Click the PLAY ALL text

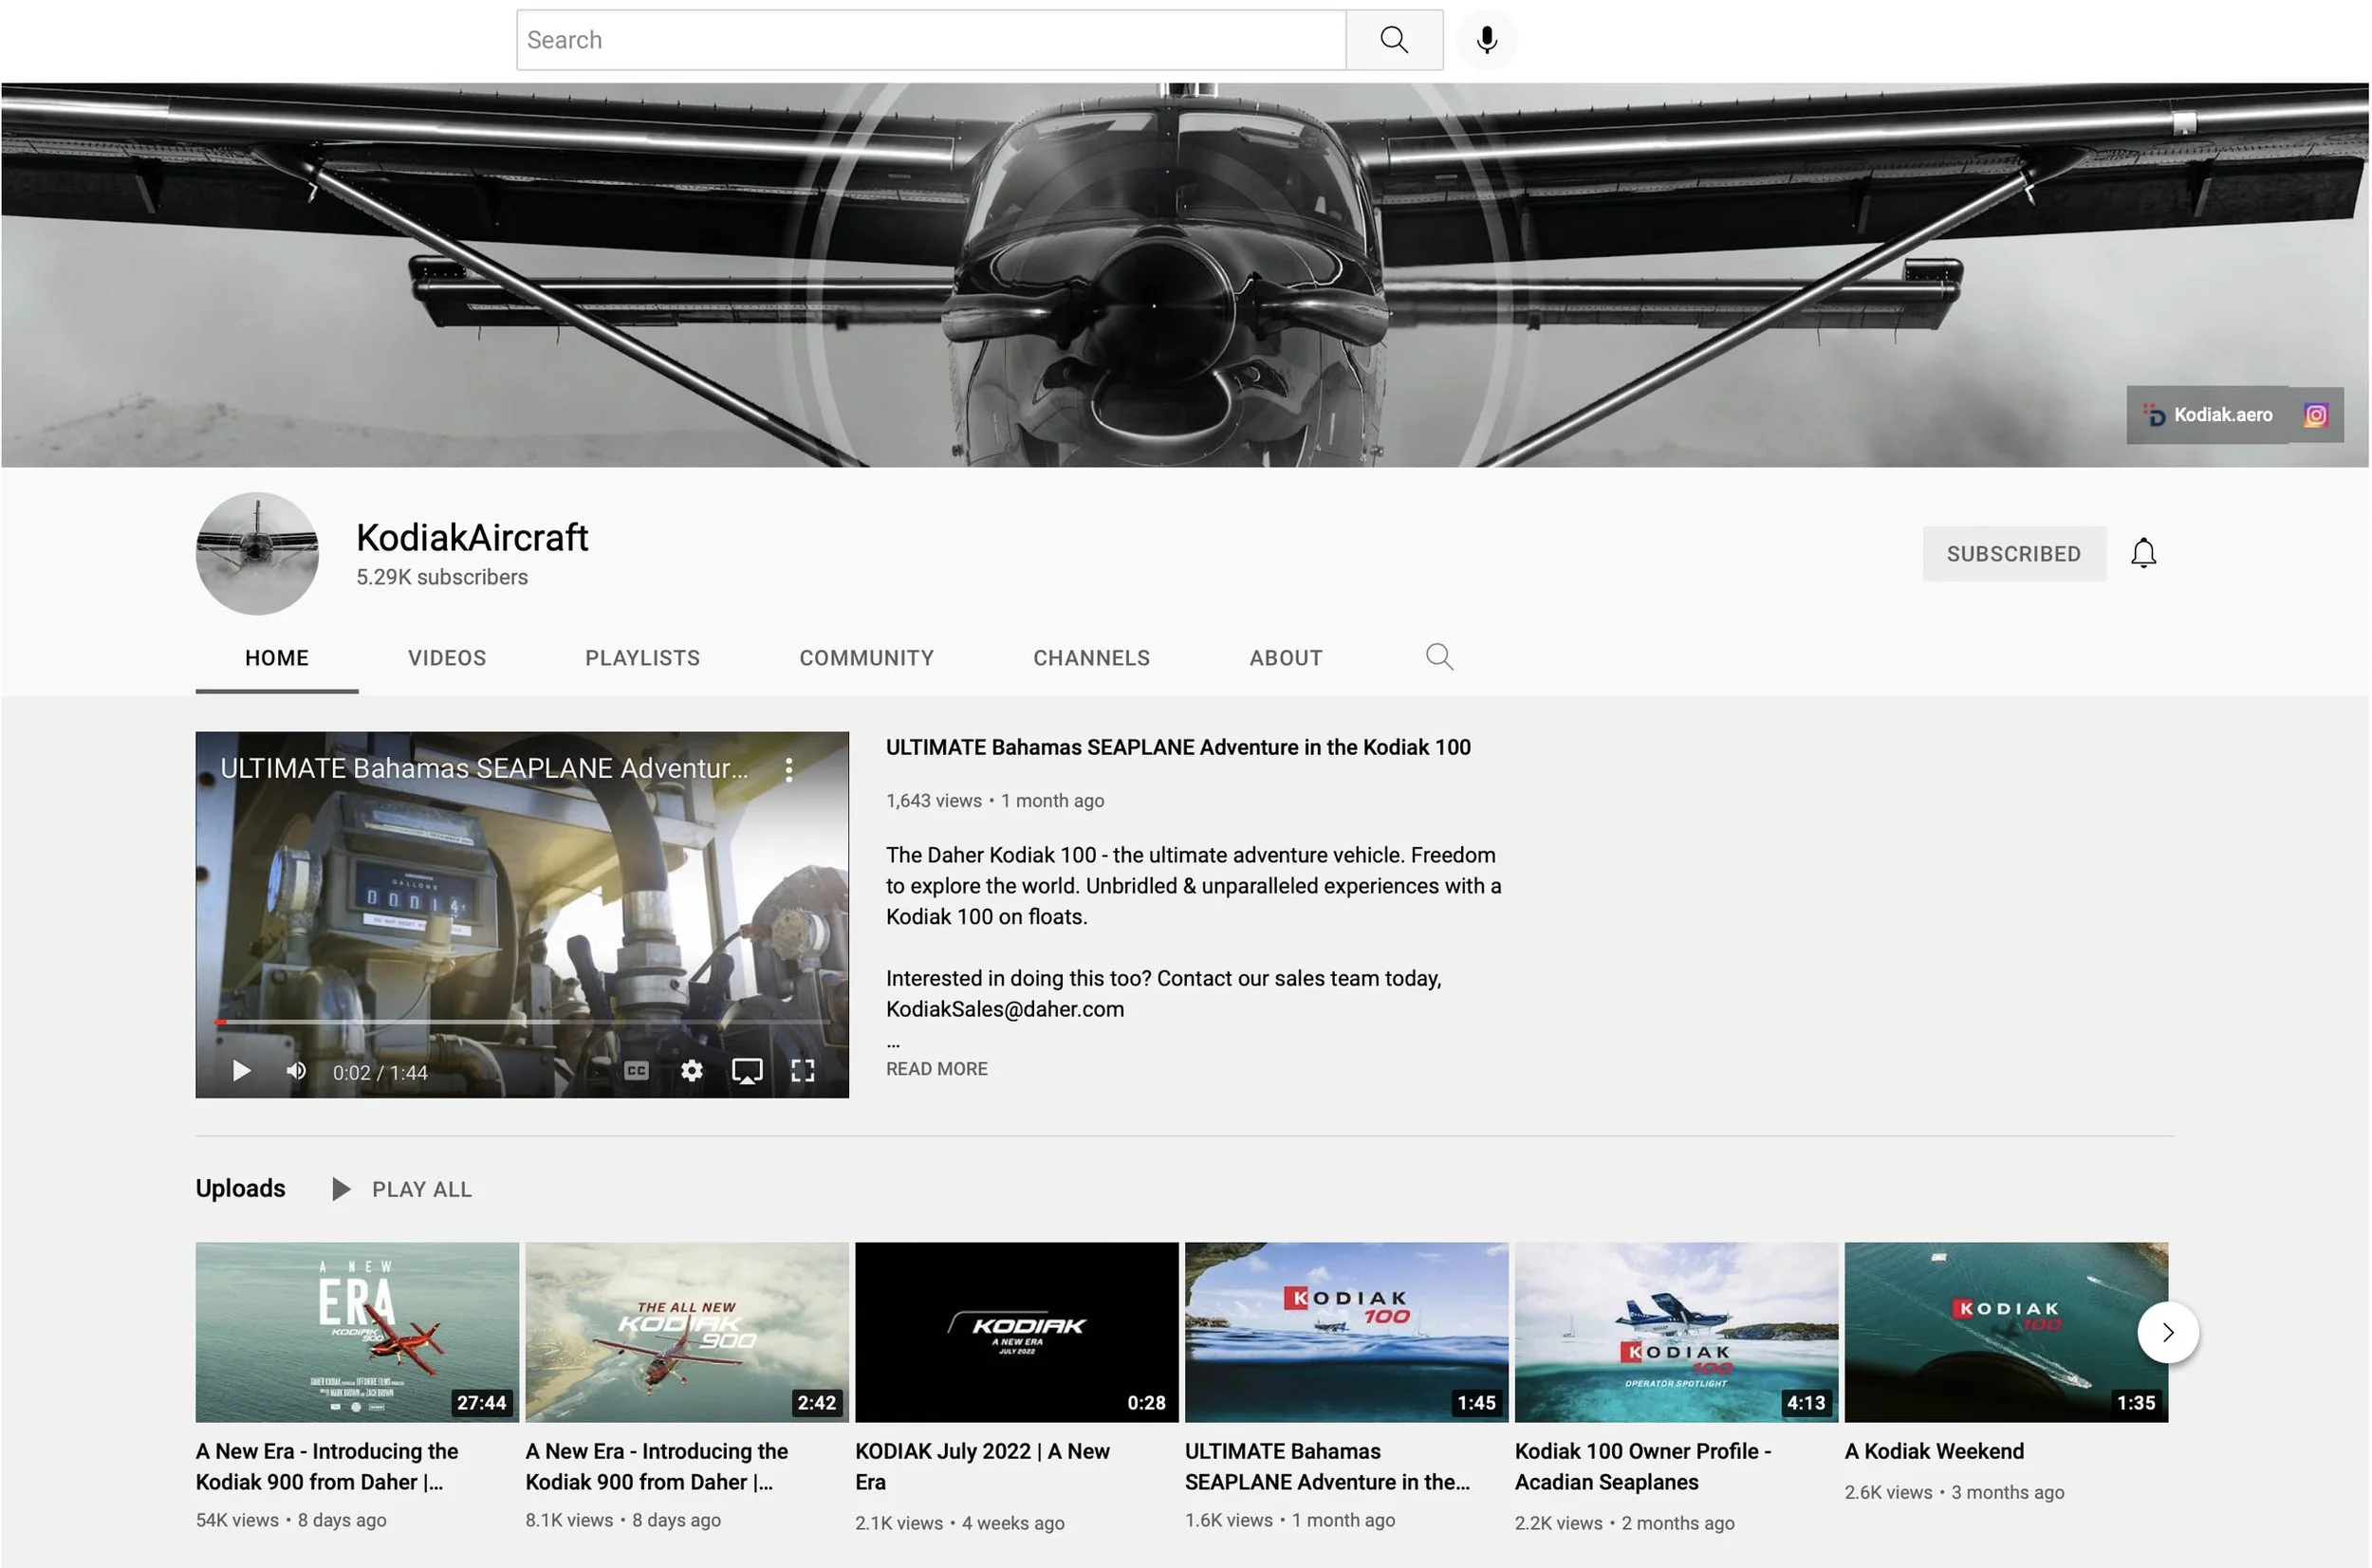click(422, 1190)
